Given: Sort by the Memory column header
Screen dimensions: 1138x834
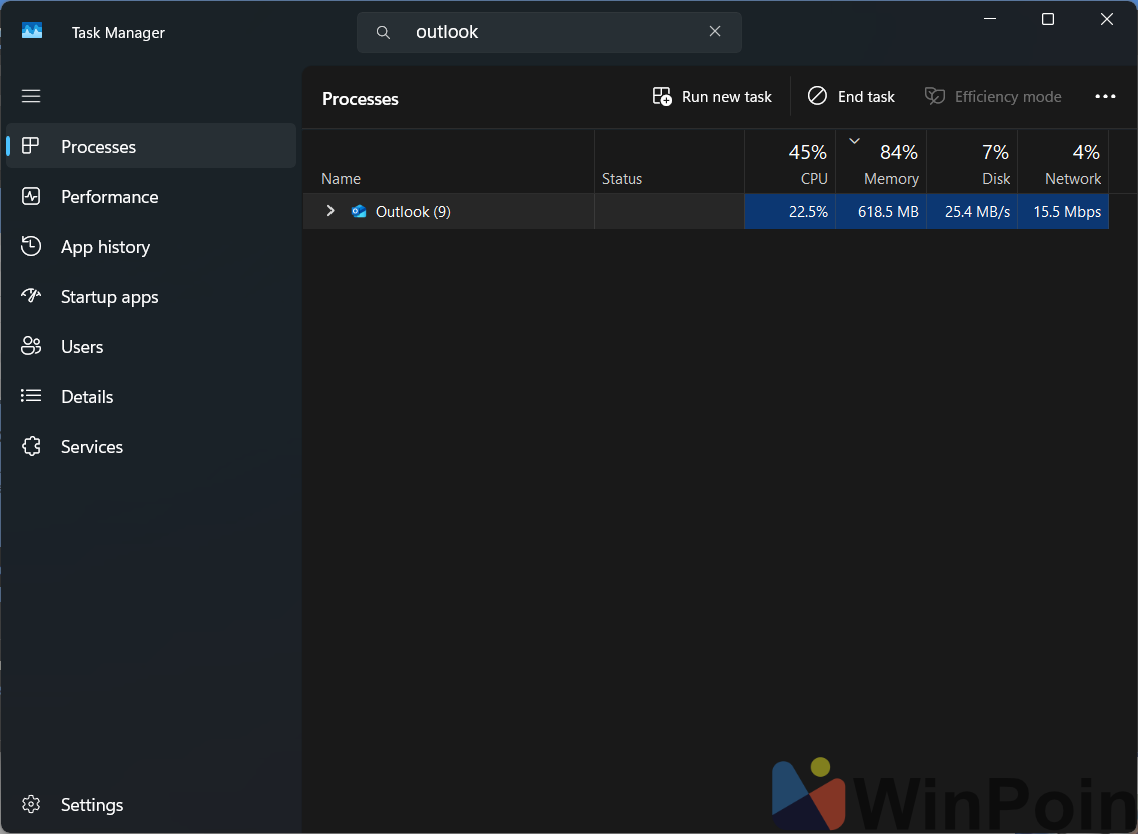Looking at the screenshot, I should [x=881, y=161].
